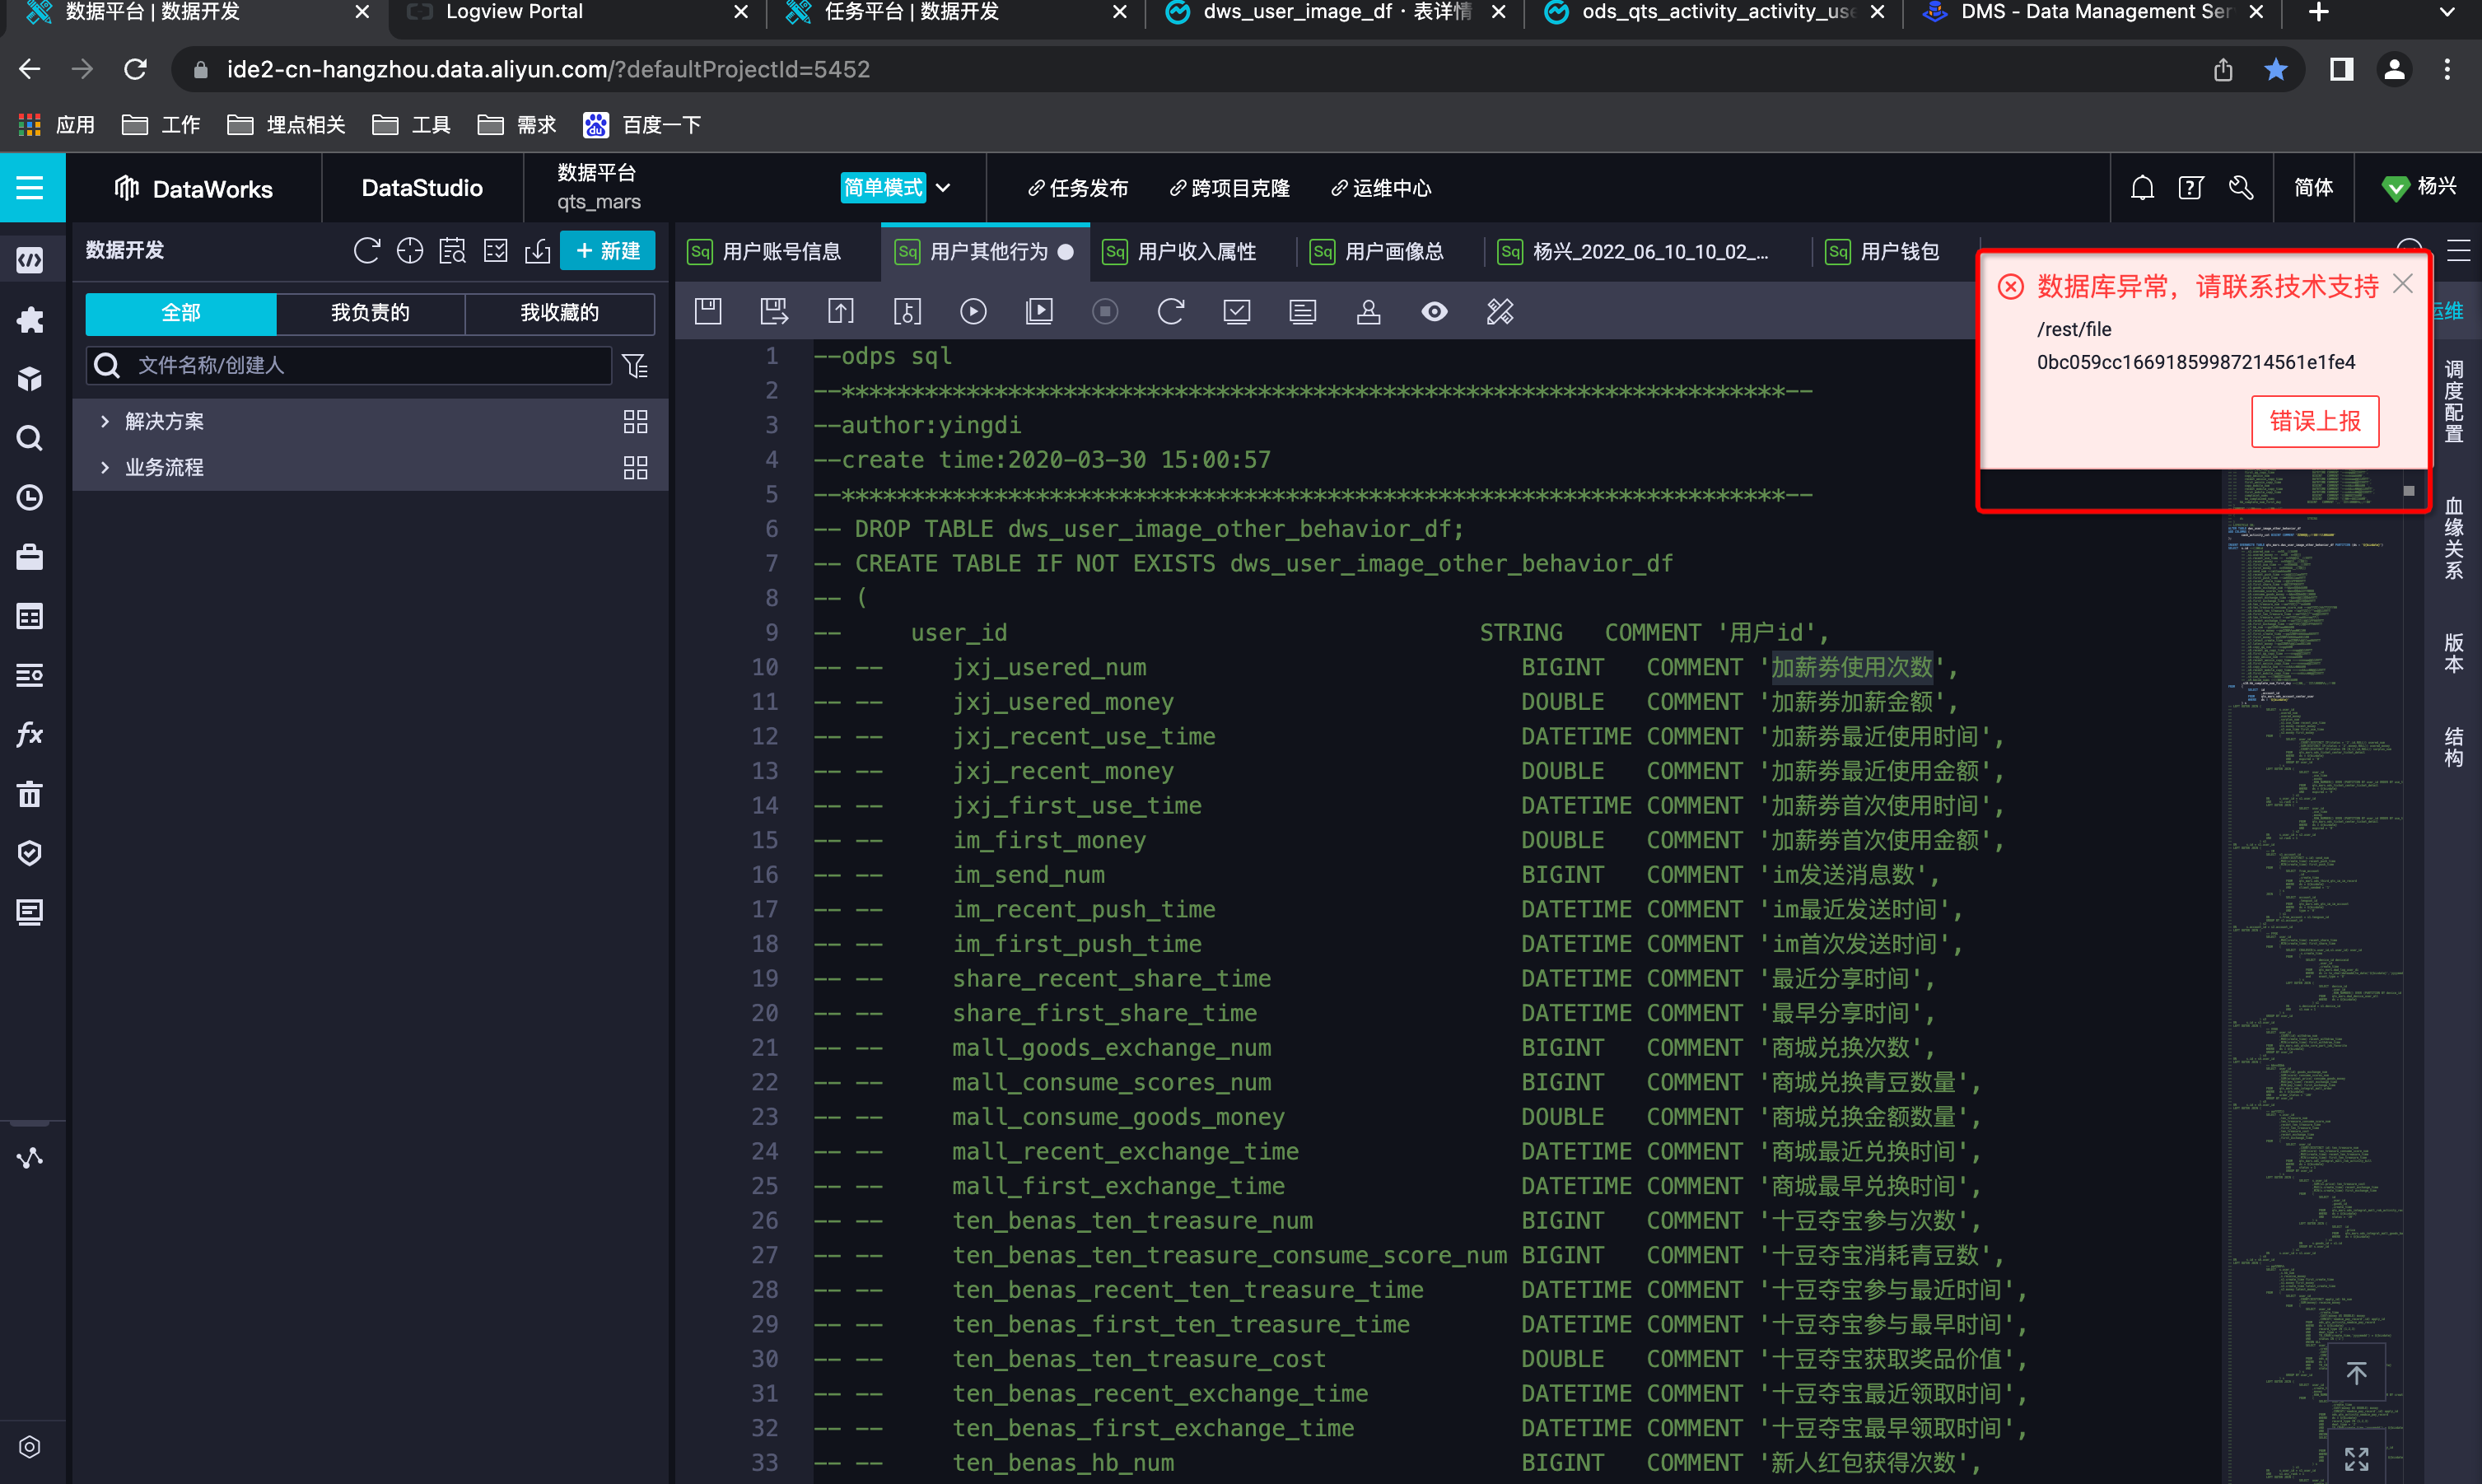Open the 版本 side panel
Screen dimensions: 2482x1484
pyautogui.click(x=2454, y=653)
